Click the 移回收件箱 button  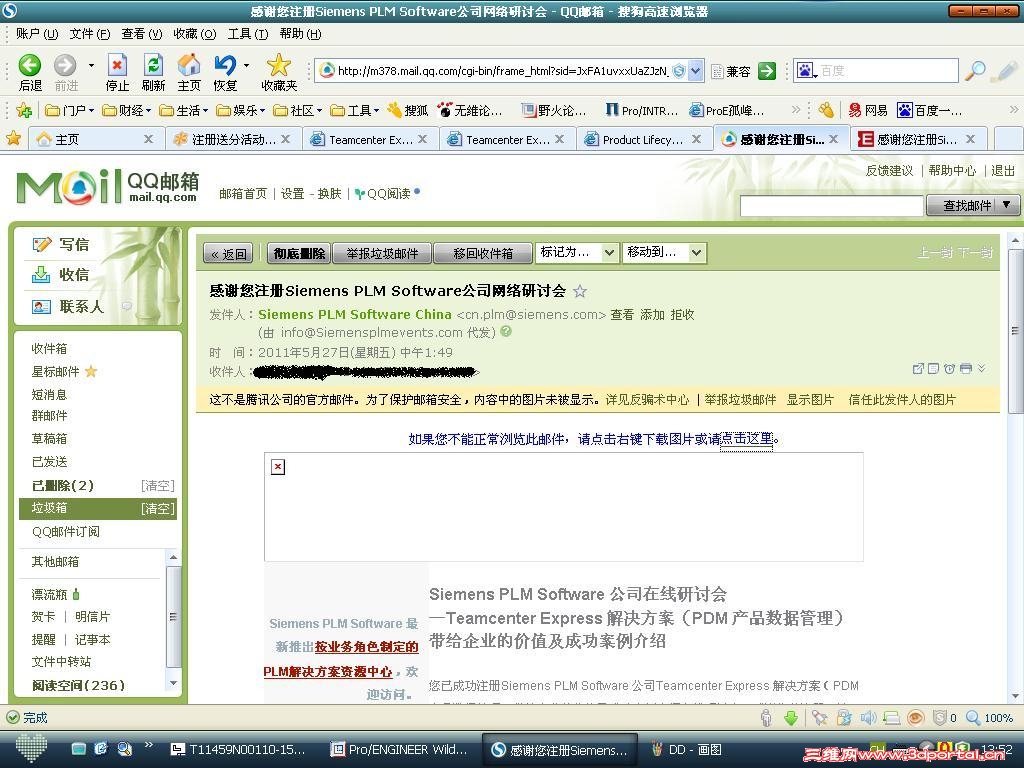(483, 253)
